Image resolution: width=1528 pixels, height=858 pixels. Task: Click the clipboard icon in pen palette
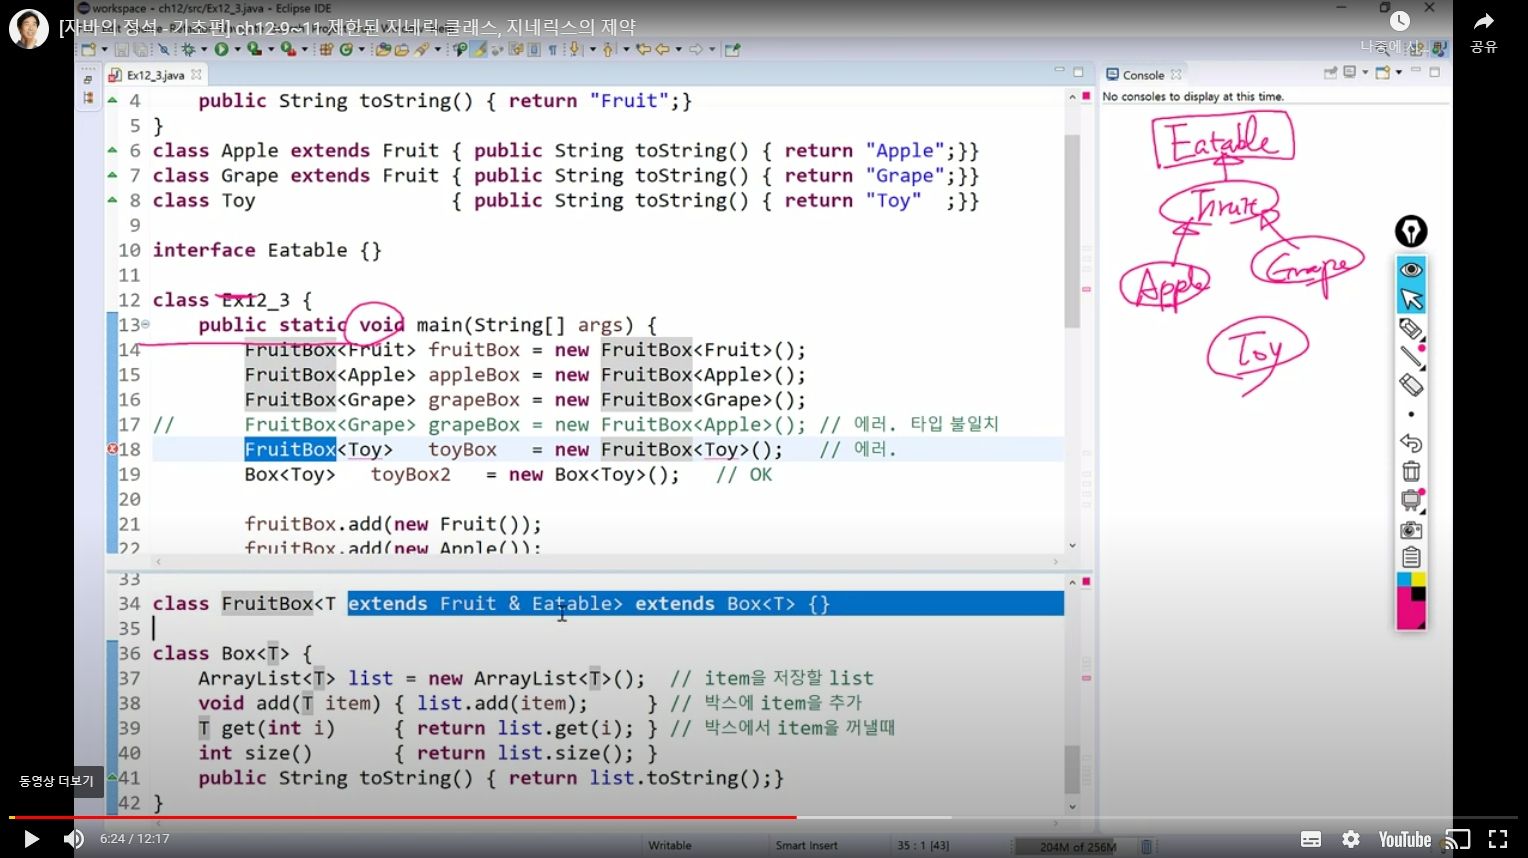1411,557
